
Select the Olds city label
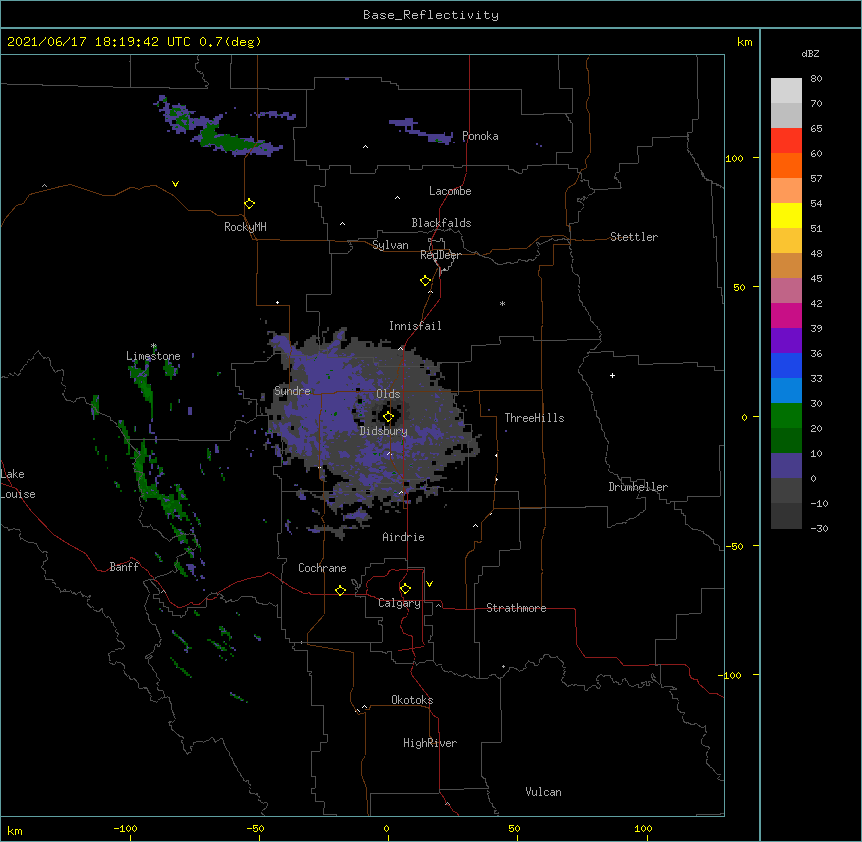click(x=388, y=394)
